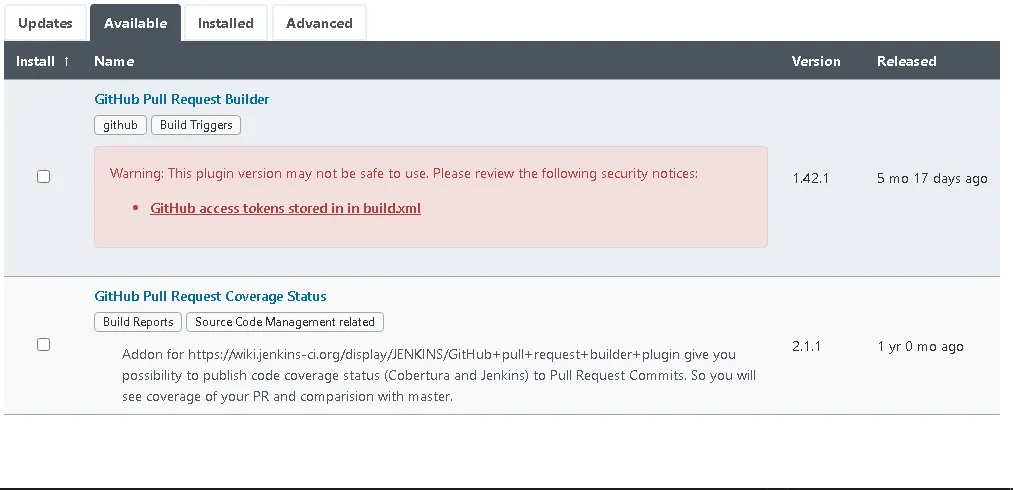Open the GitHub access tokens security notice

point(285,208)
